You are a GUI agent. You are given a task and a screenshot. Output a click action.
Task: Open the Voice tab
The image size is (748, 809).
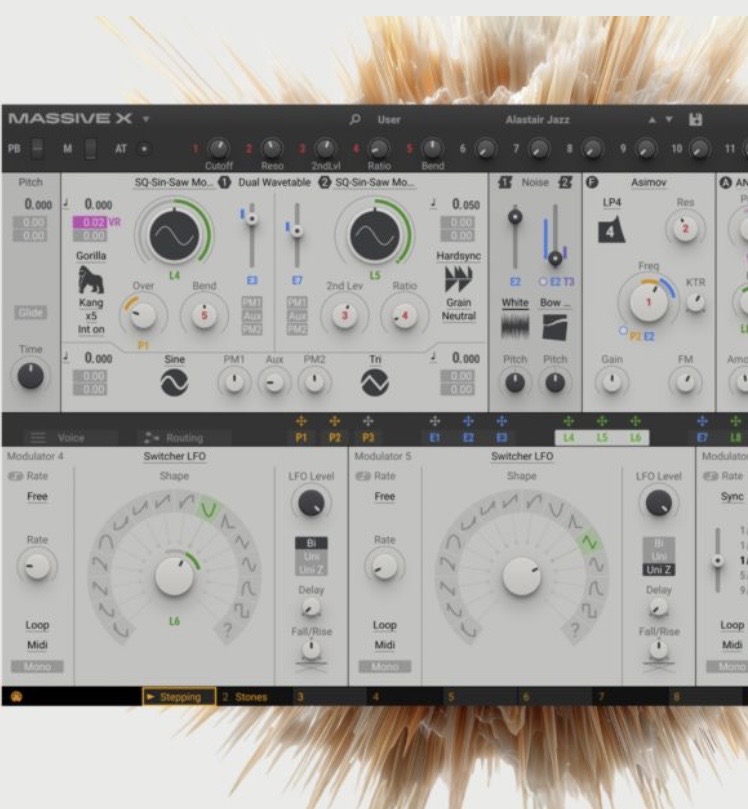point(71,438)
